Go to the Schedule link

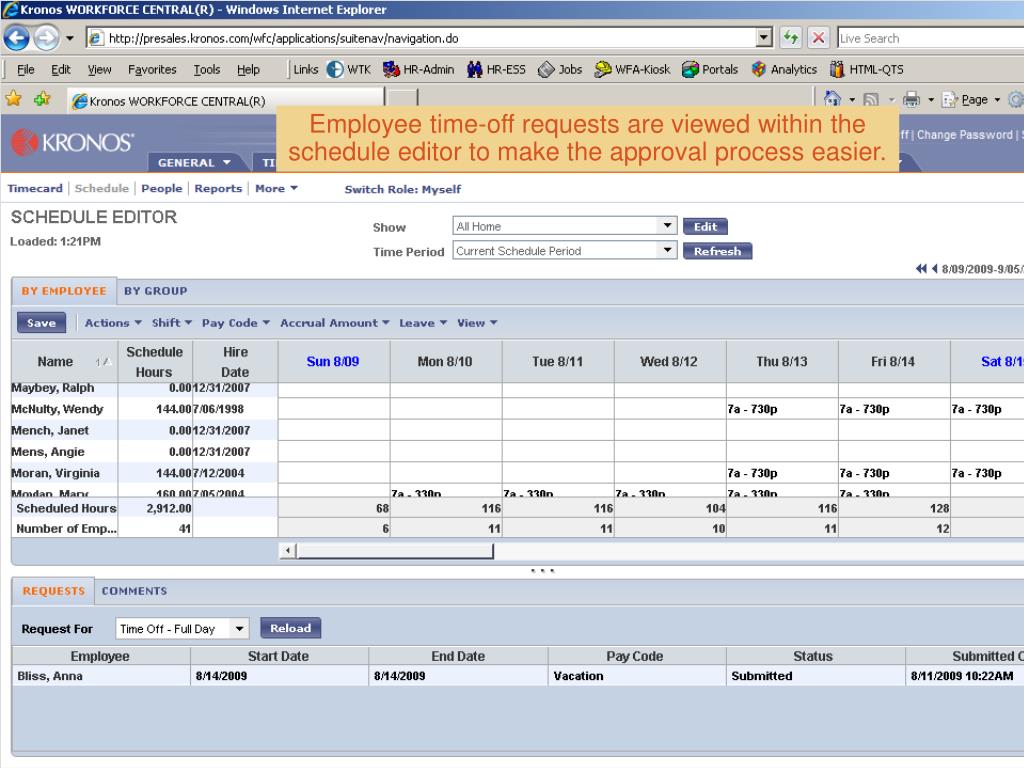(101, 188)
